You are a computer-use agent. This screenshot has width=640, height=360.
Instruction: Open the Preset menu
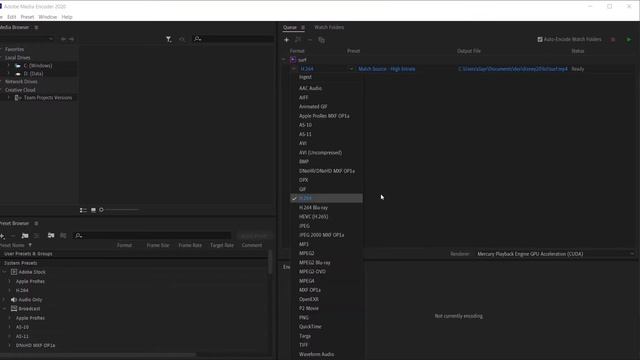point(27,17)
